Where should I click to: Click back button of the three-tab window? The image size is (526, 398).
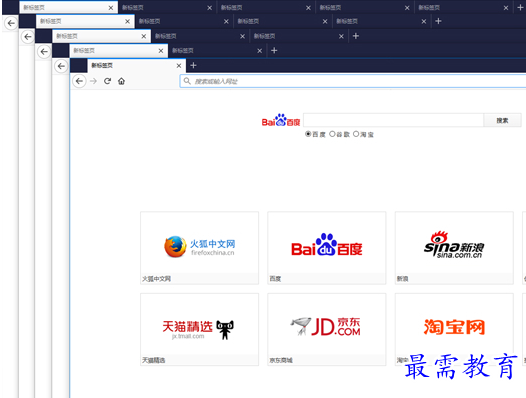[44, 52]
